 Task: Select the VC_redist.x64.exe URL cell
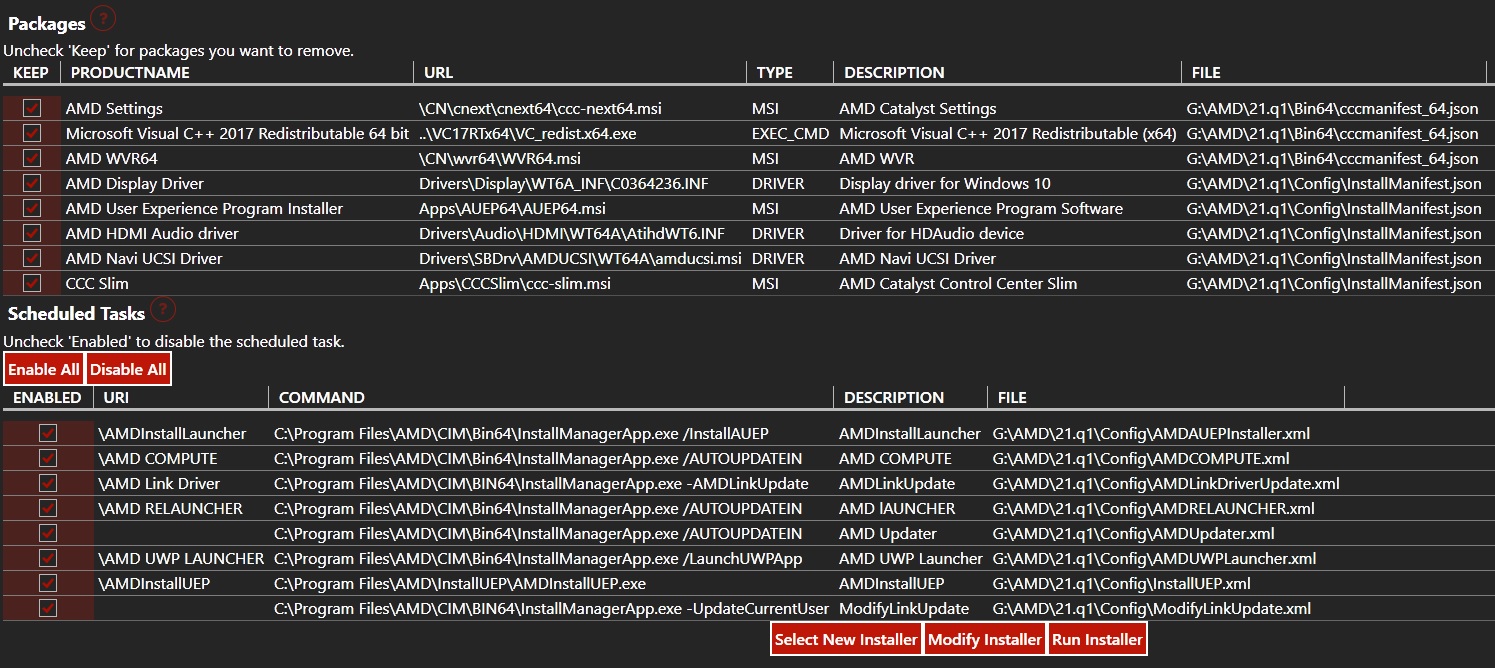[x=527, y=133]
